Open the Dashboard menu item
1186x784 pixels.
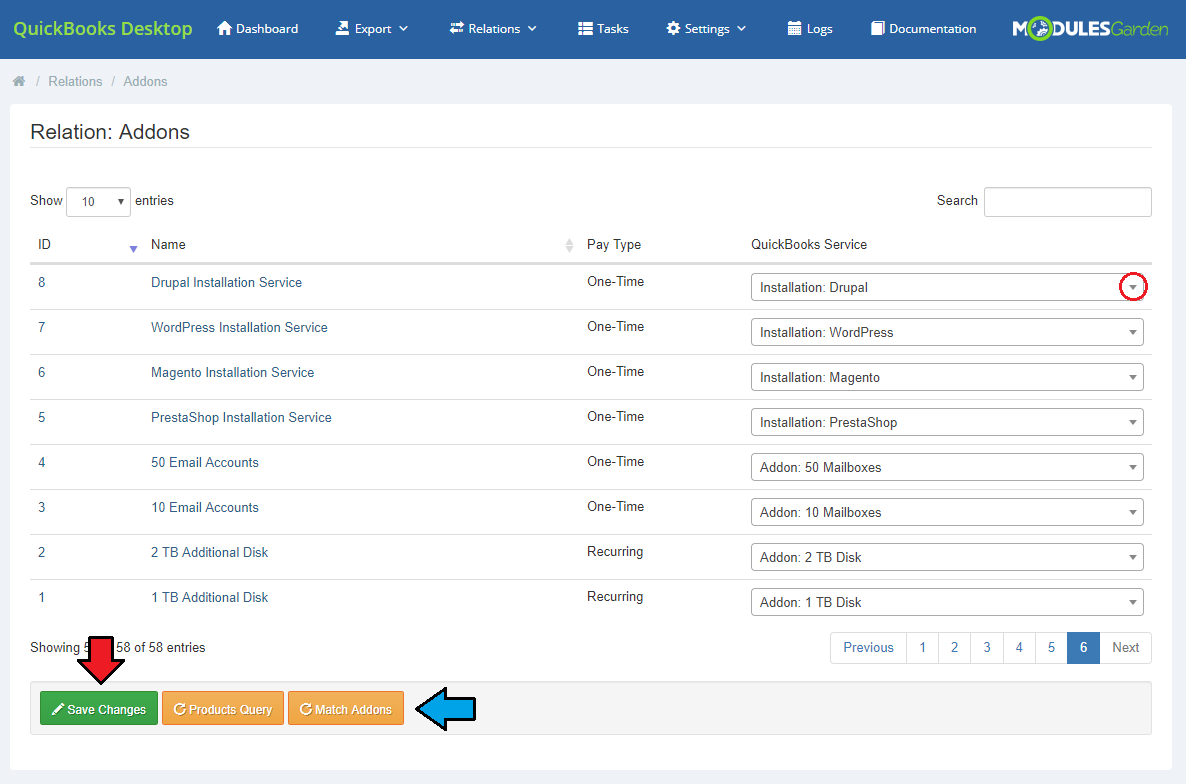coord(257,29)
